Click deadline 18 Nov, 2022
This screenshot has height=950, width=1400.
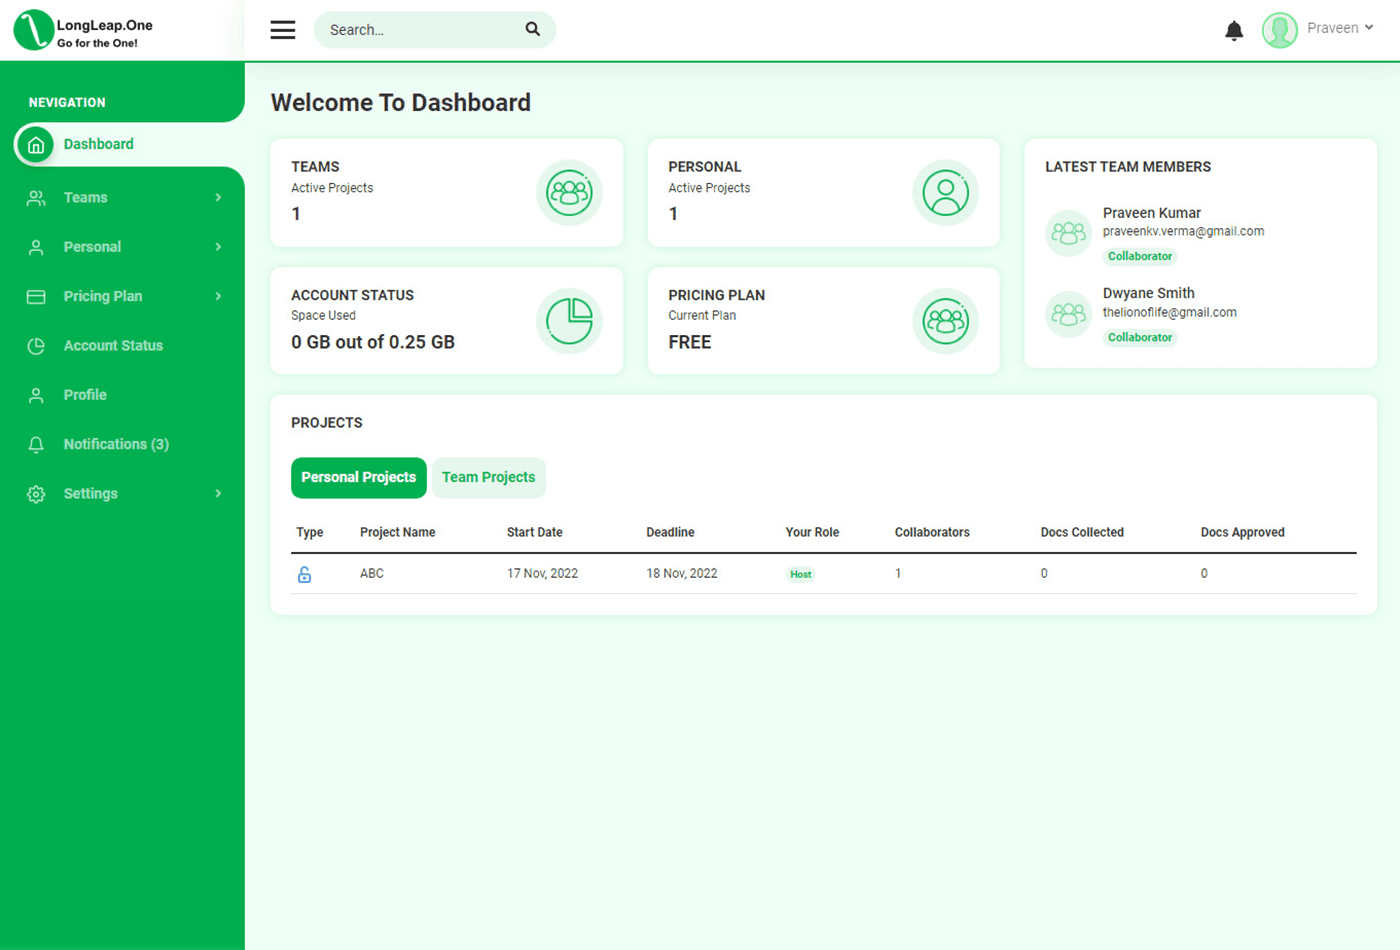pos(682,574)
